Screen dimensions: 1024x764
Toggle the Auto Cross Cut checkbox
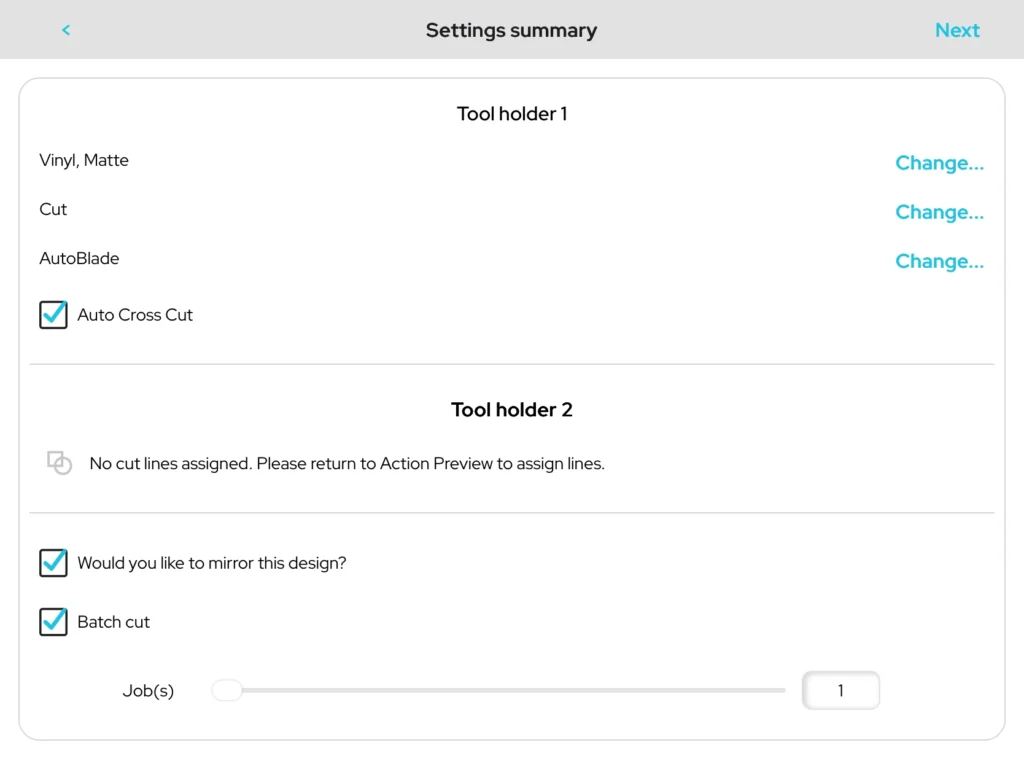tap(54, 315)
